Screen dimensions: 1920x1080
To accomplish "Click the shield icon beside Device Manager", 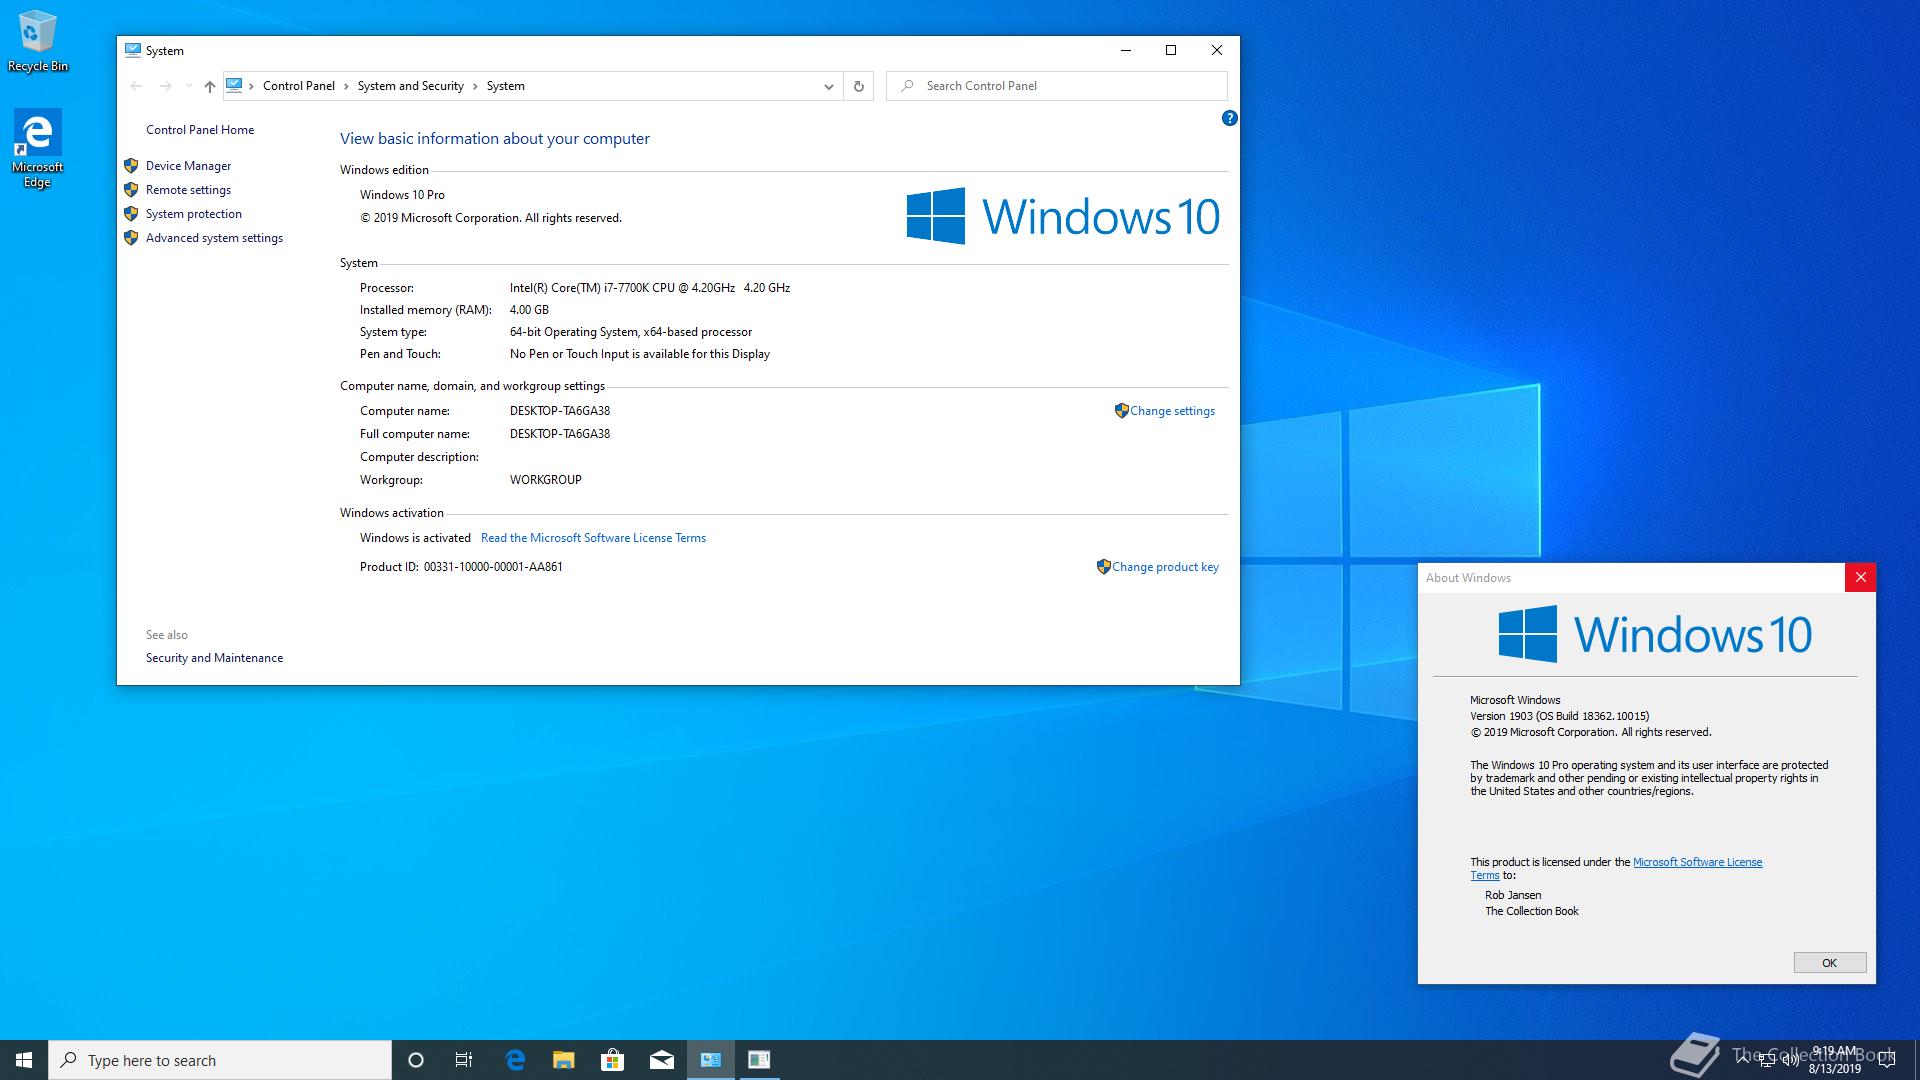I will [131, 166].
